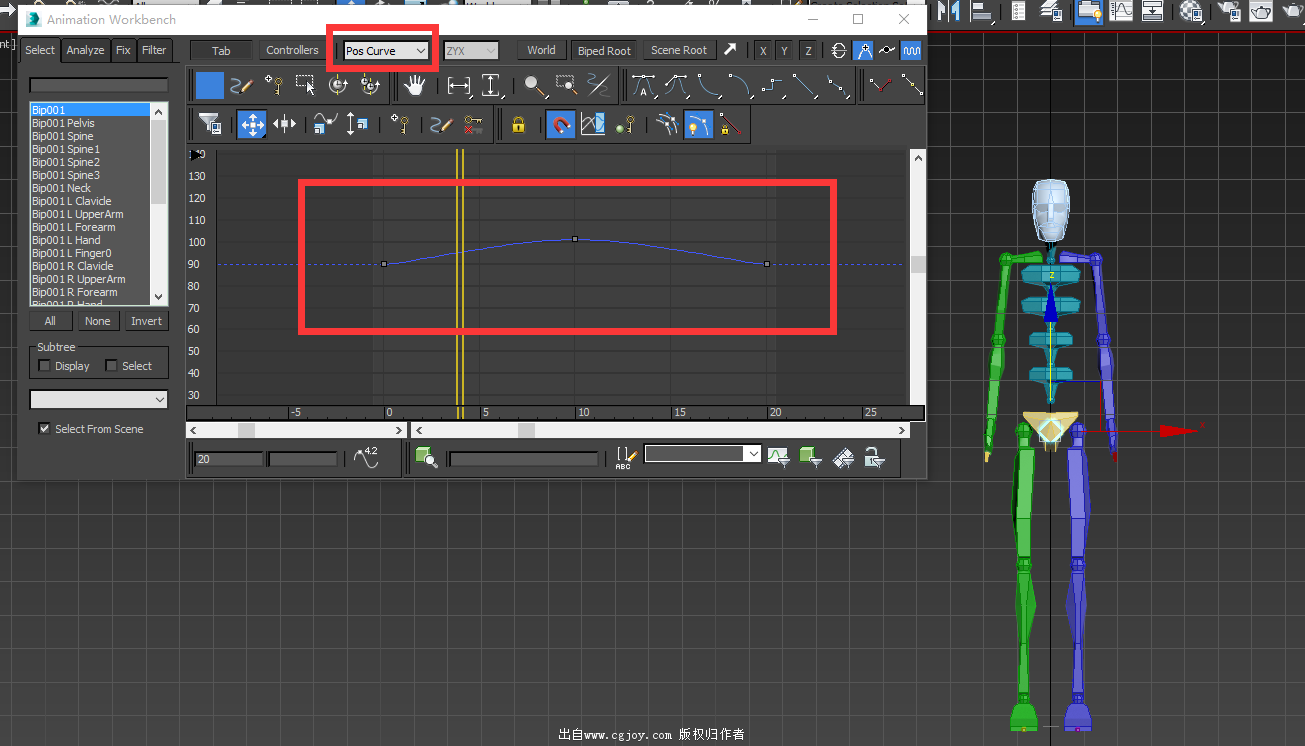
Task: Select Bip001 Pelvis in bone list
Action: tap(90, 123)
